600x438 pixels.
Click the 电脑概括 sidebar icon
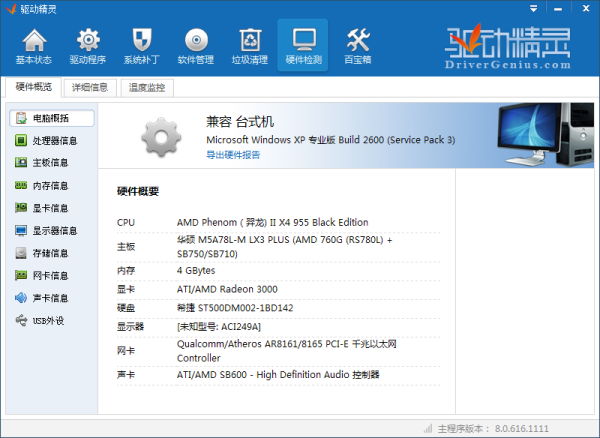point(21,118)
